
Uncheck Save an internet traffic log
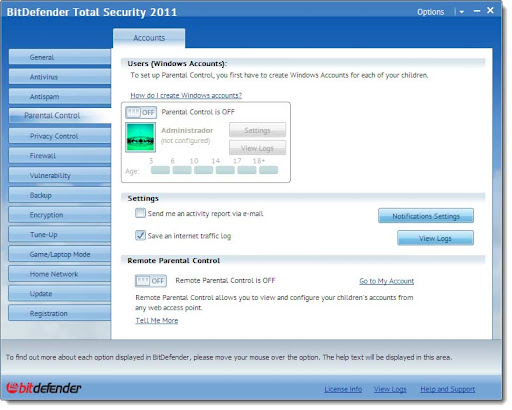tap(140, 235)
